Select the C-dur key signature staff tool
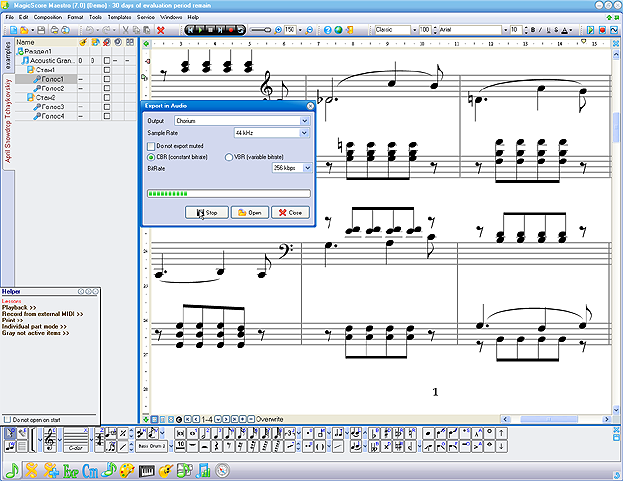Viewport: 623px width, 481px height. pyautogui.click(x=75, y=440)
